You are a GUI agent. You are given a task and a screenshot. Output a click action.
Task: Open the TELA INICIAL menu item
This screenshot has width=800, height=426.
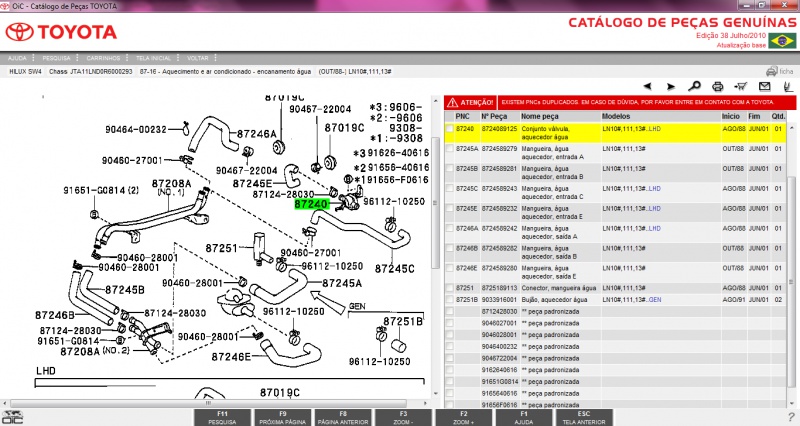coord(153,58)
